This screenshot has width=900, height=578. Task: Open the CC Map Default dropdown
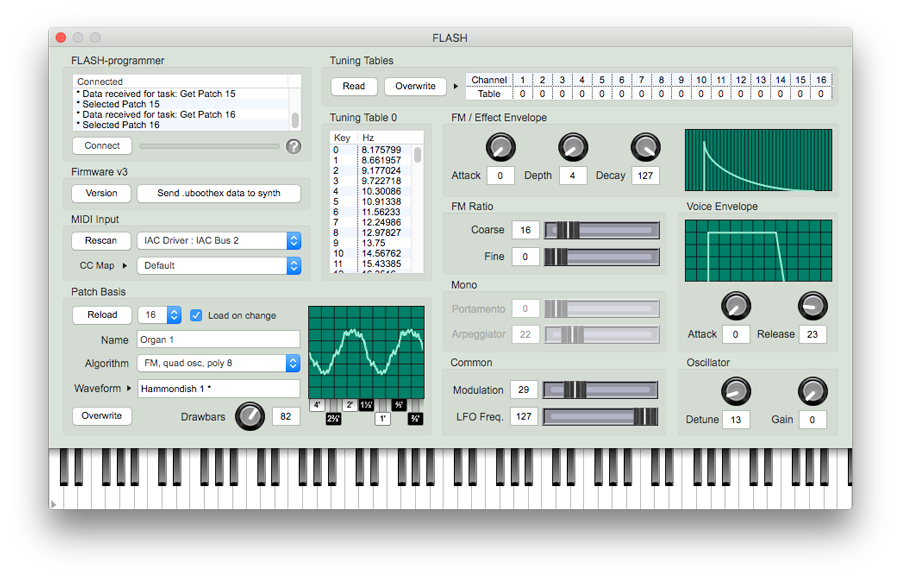[x=220, y=266]
